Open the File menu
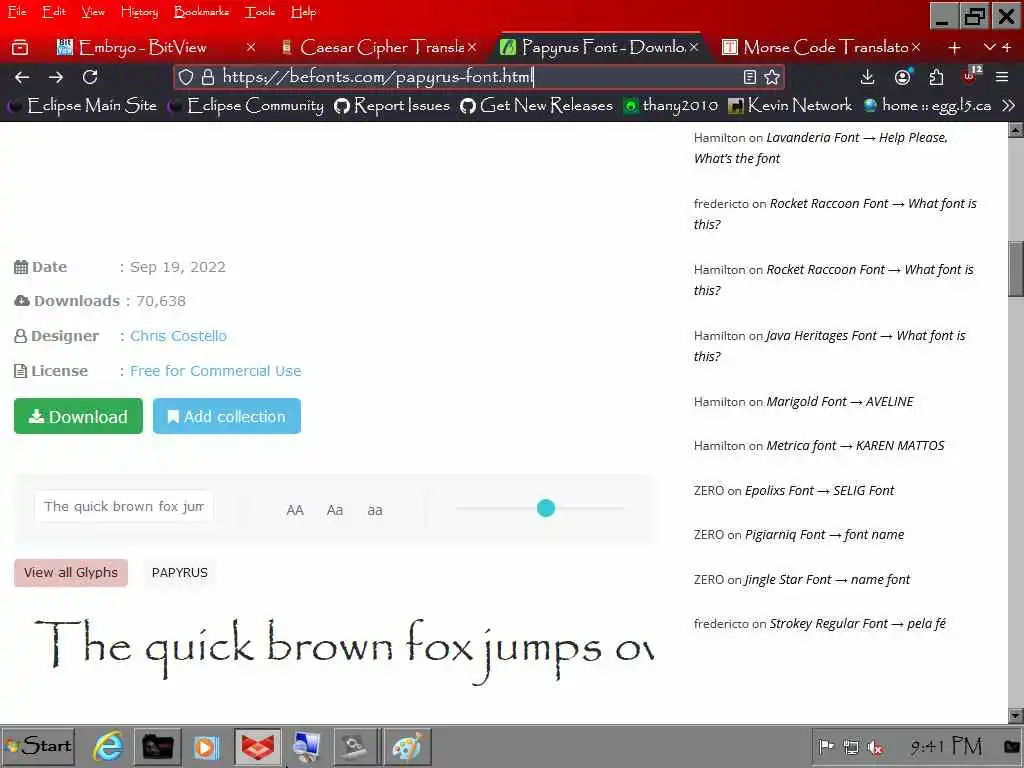Viewport: 1024px width, 768px height. pyautogui.click(x=17, y=12)
